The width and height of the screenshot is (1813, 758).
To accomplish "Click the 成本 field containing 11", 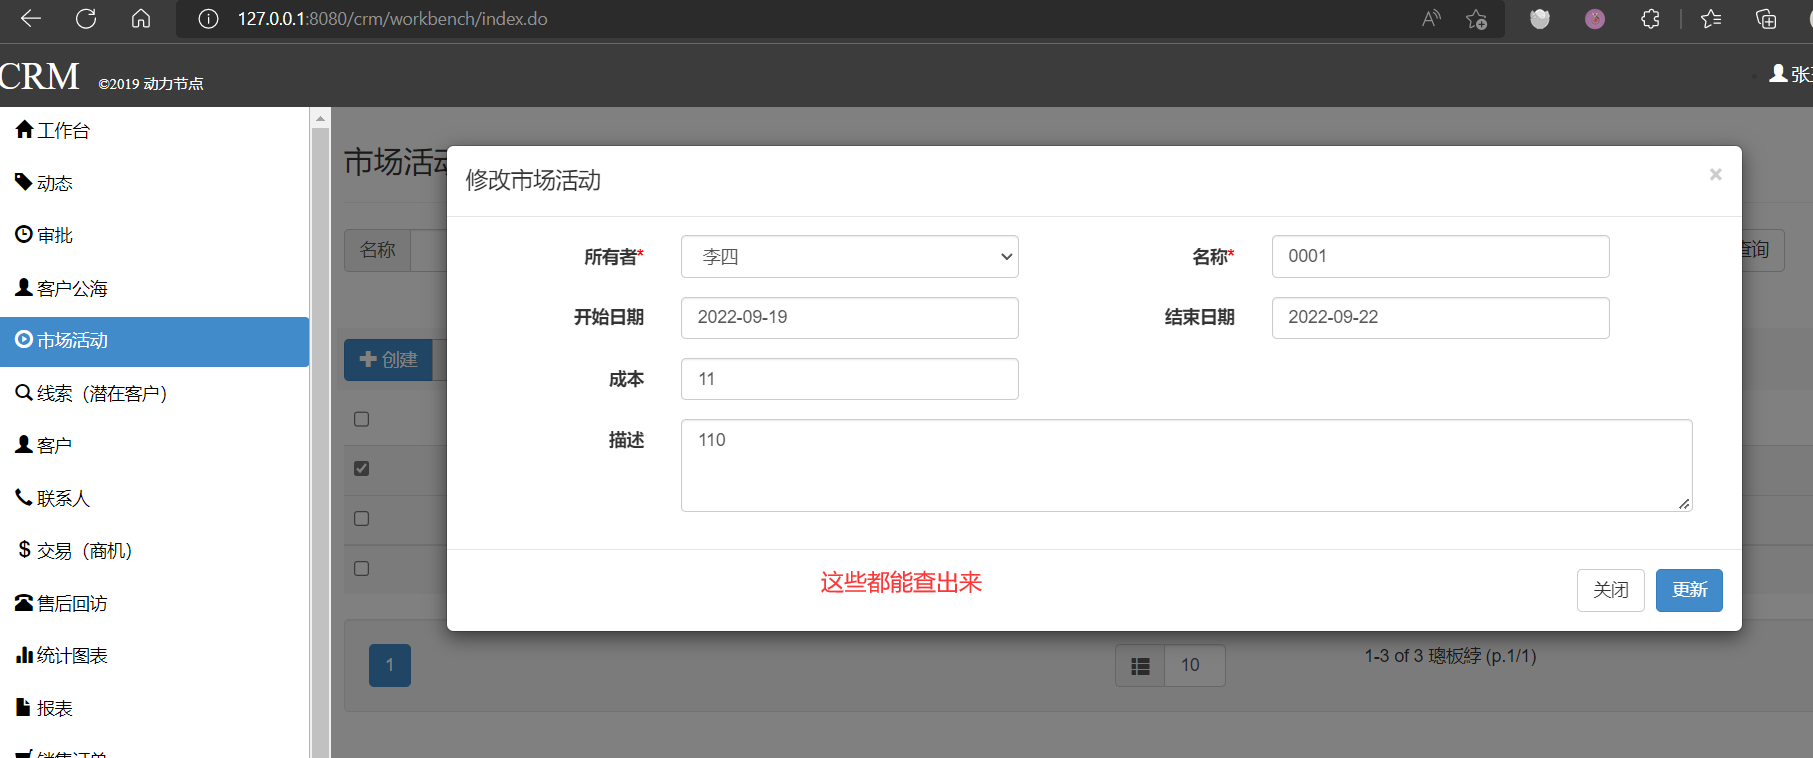I will pyautogui.click(x=849, y=379).
